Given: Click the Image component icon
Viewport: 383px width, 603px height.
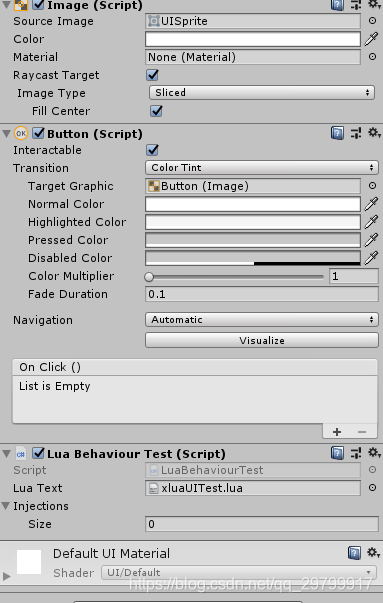Looking at the screenshot, I should pyautogui.click(x=21, y=5).
